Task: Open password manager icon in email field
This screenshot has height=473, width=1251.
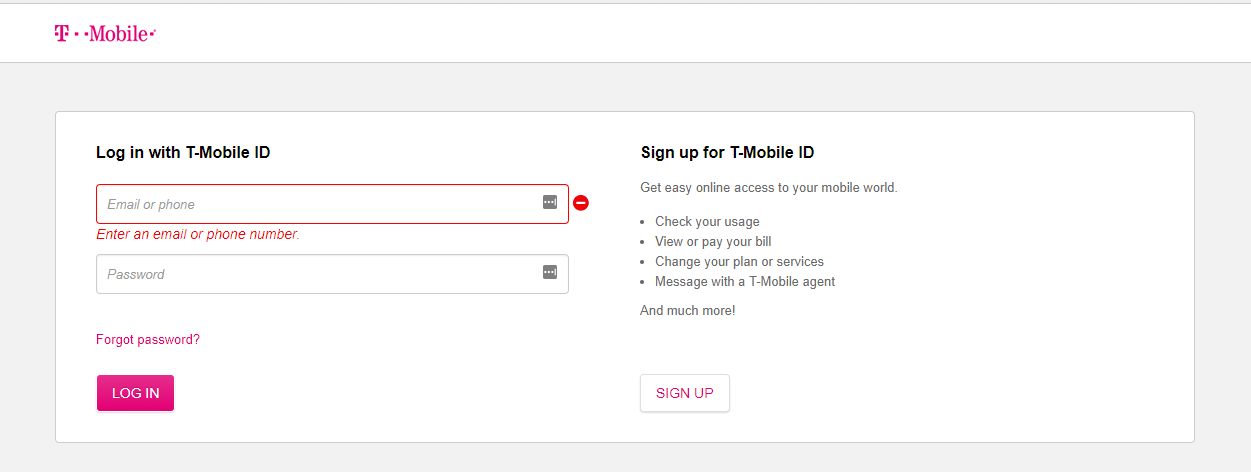Action: pyautogui.click(x=550, y=202)
